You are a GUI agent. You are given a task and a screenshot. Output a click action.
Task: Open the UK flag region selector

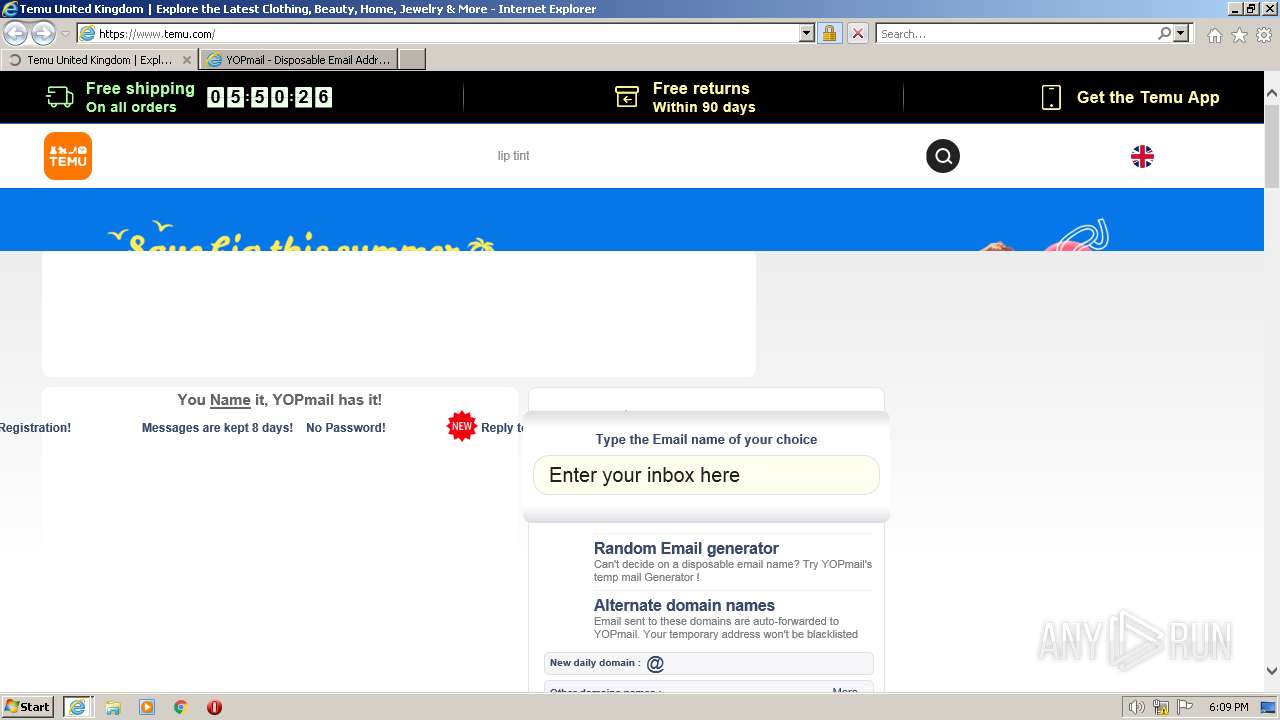coord(1142,156)
